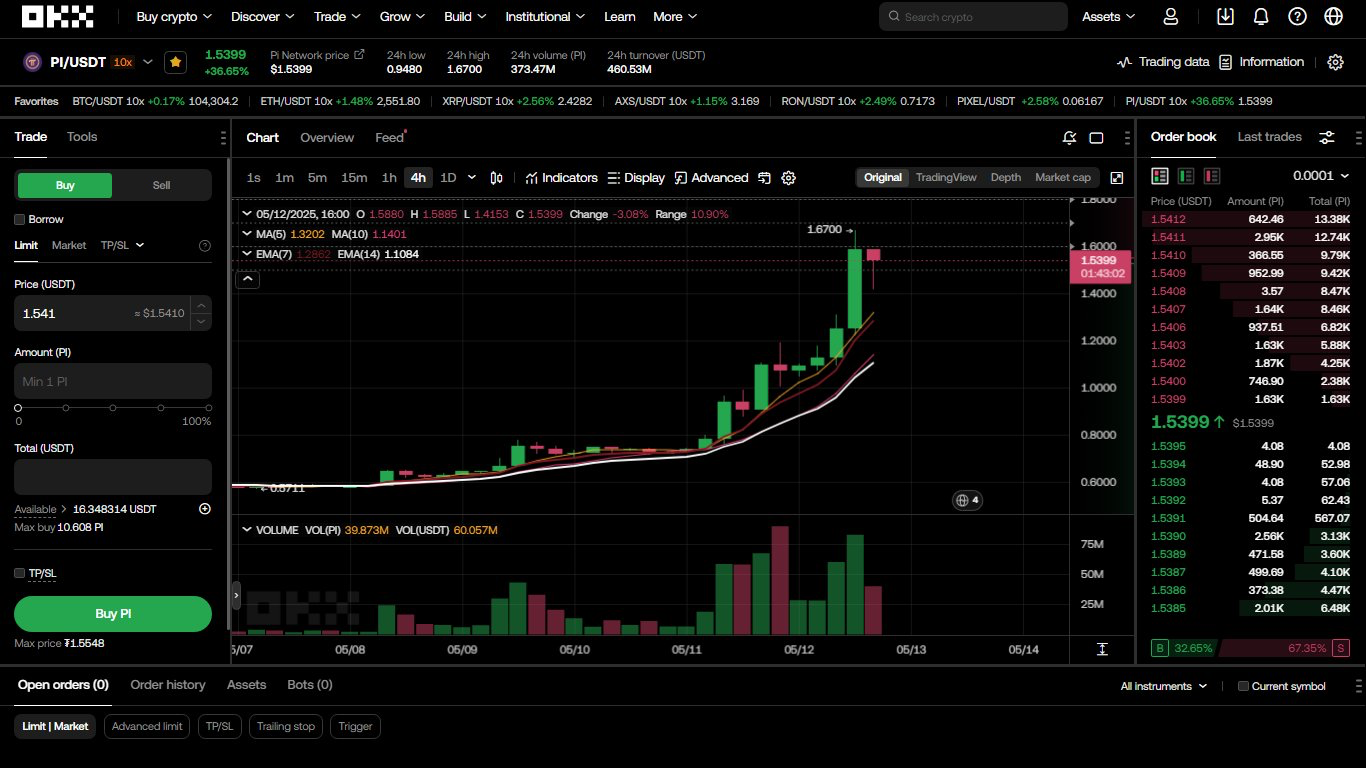
Task: Change order book precision 0.0001
Action: tap(1322, 176)
